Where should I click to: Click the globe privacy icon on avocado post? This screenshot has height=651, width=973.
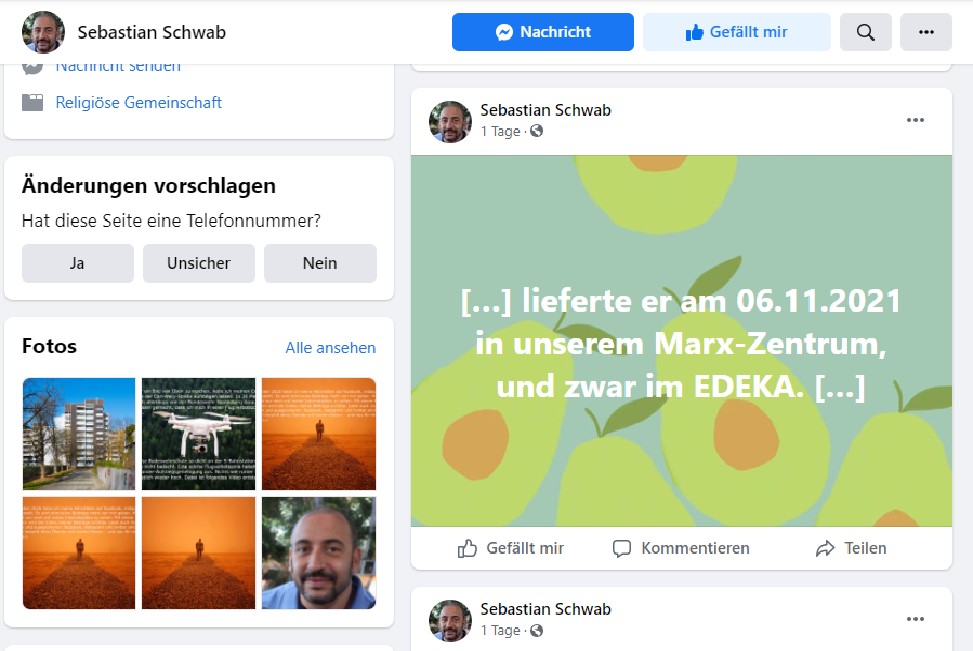click(x=536, y=131)
